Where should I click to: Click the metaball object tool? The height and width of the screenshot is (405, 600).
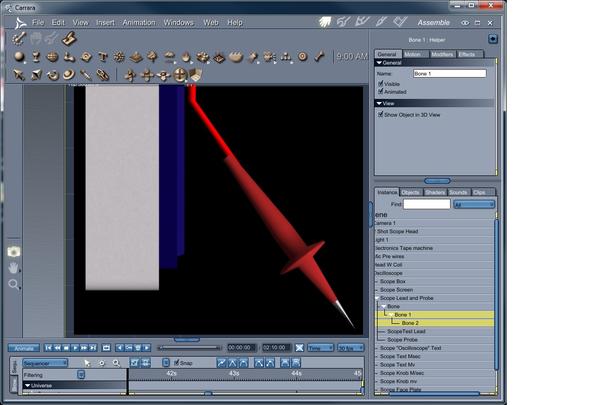click(x=69, y=57)
